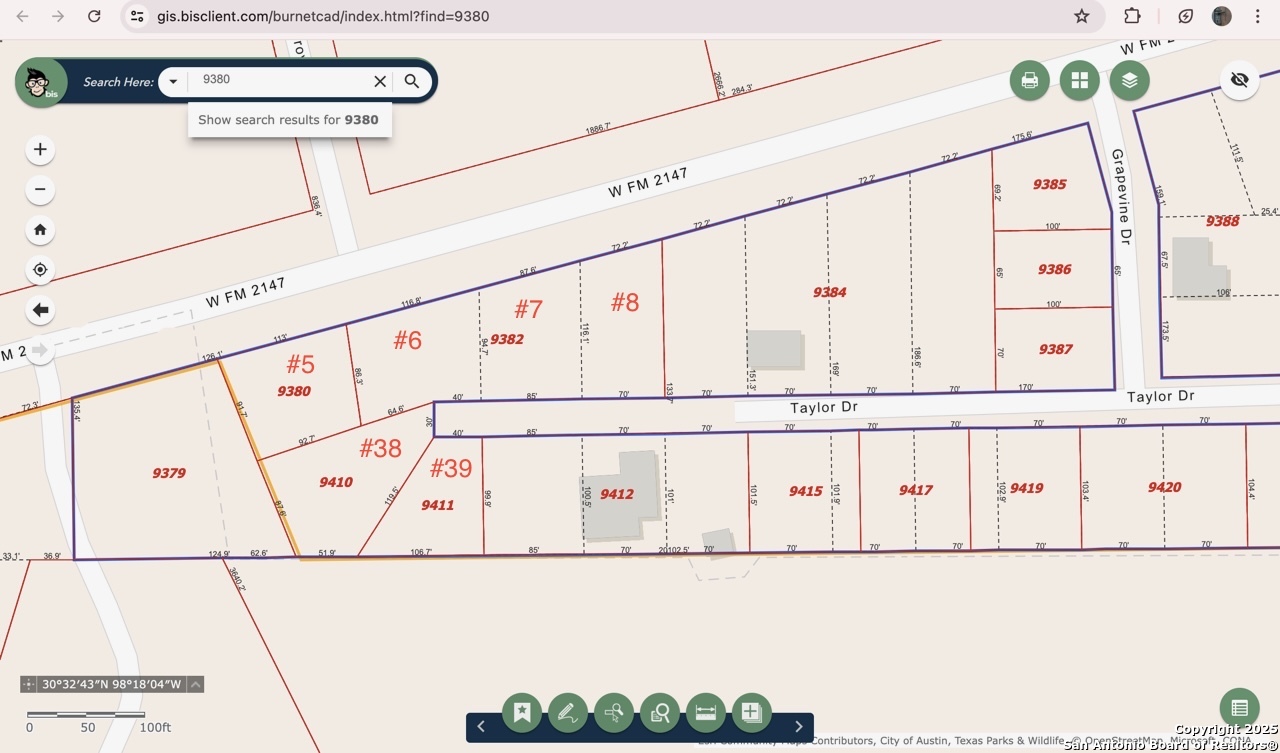This screenshot has height=753, width=1280.
Task: Expand the search type dropdown arrow
Action: point(173,82)
